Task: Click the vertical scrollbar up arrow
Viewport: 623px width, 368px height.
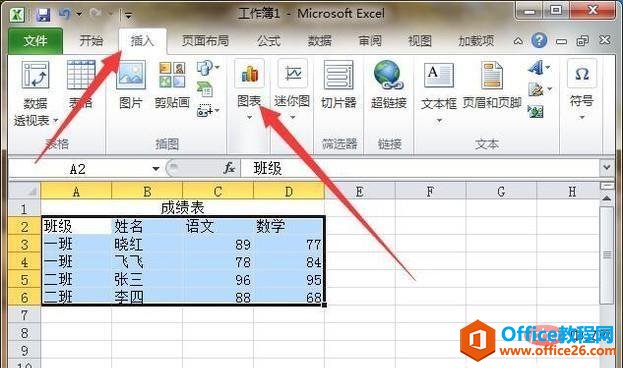Action: pyautogui.click(x=607, y=198)
